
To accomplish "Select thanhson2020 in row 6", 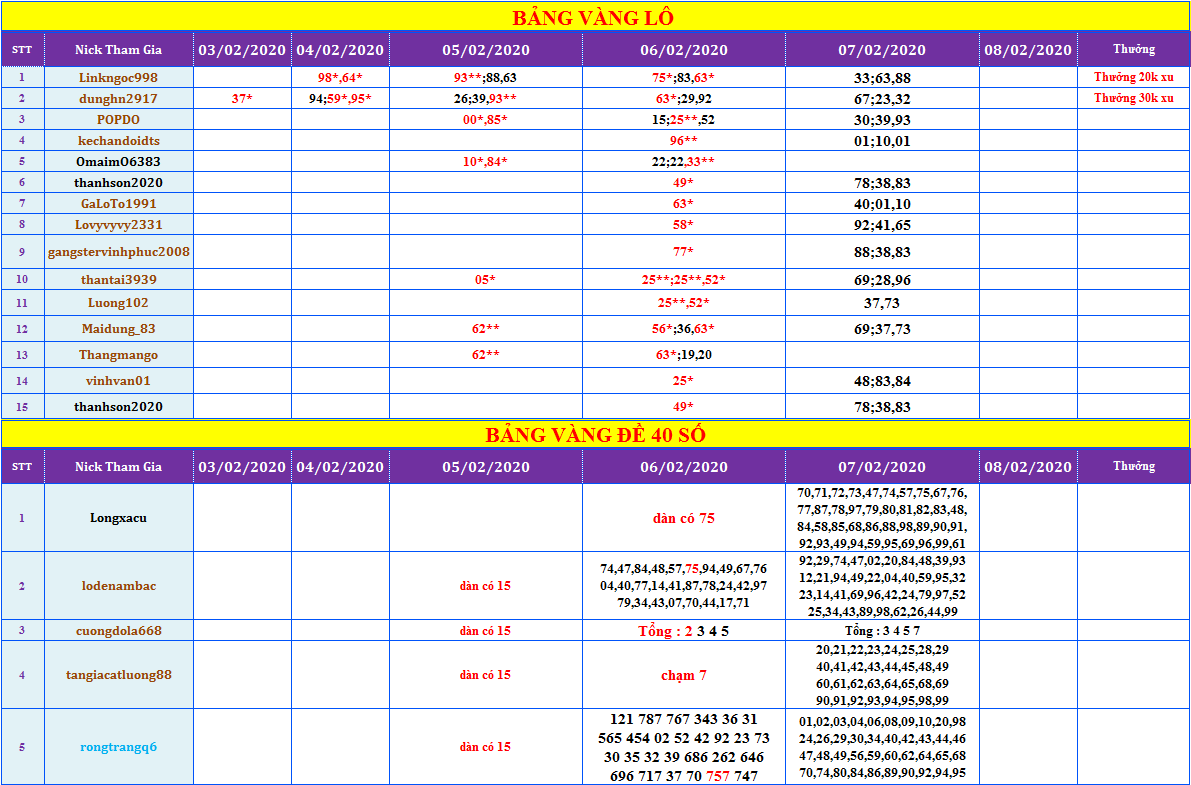I will (118, 182).
